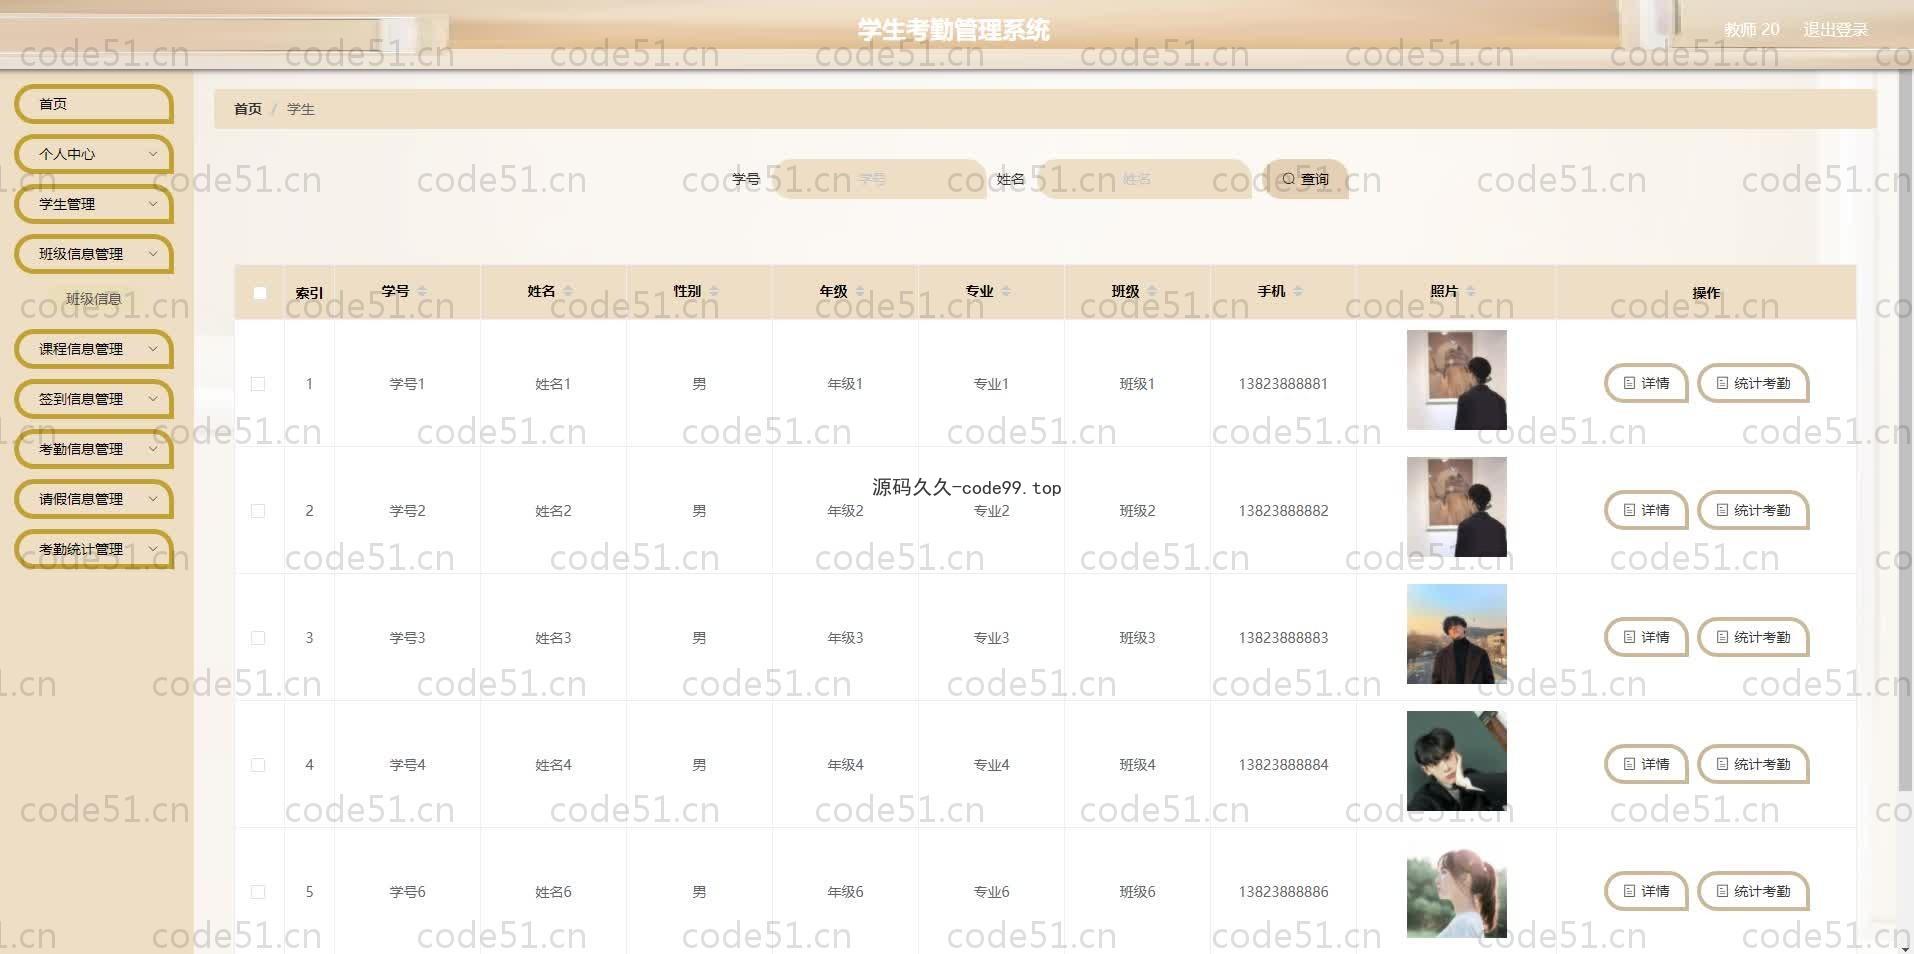Screen dimensions: 1914x954
Task: Sort by 班级 column arrows
Action: (x=1152, y=292)
